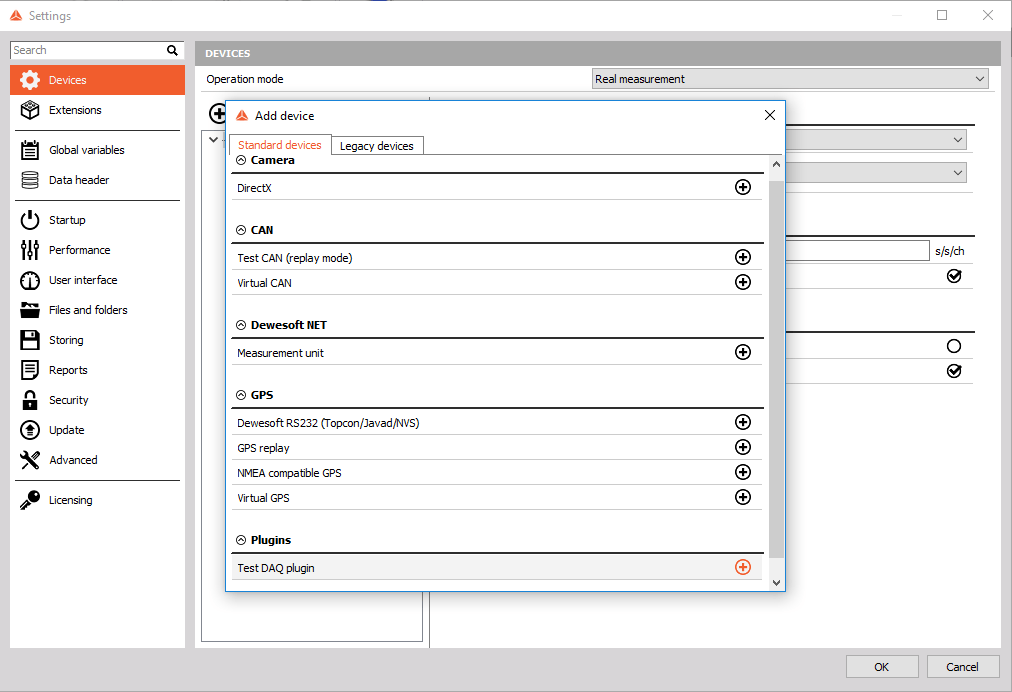Open Devices settings in sidebar
1012x692 pixels.
coord(97,80)
